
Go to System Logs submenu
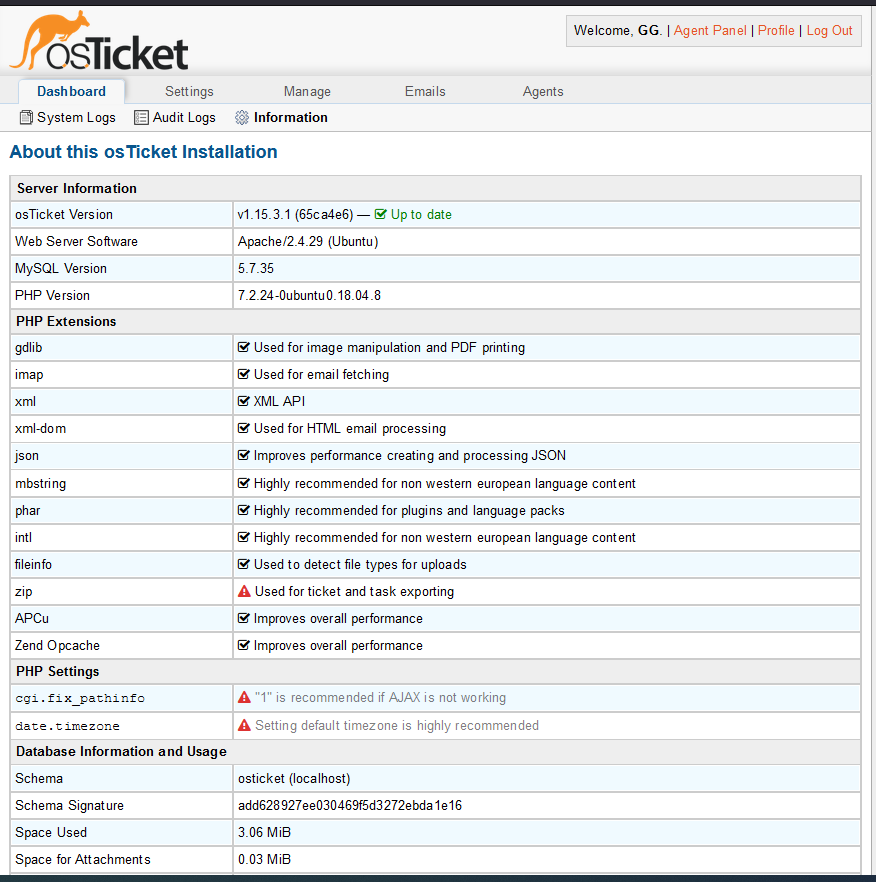[x=68, y=117]
